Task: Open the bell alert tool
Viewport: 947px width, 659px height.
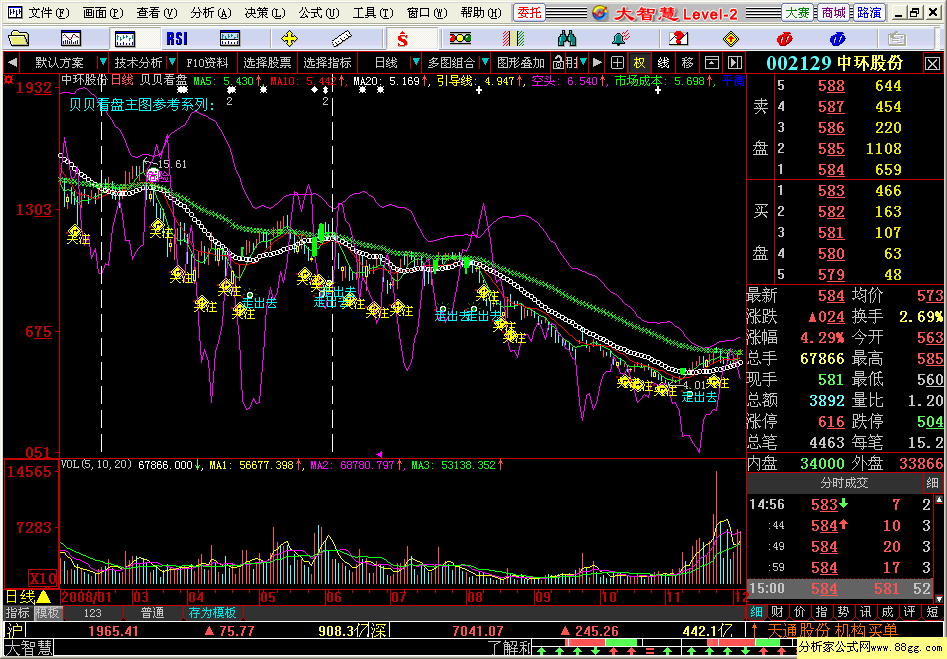Action: [621, 39]
